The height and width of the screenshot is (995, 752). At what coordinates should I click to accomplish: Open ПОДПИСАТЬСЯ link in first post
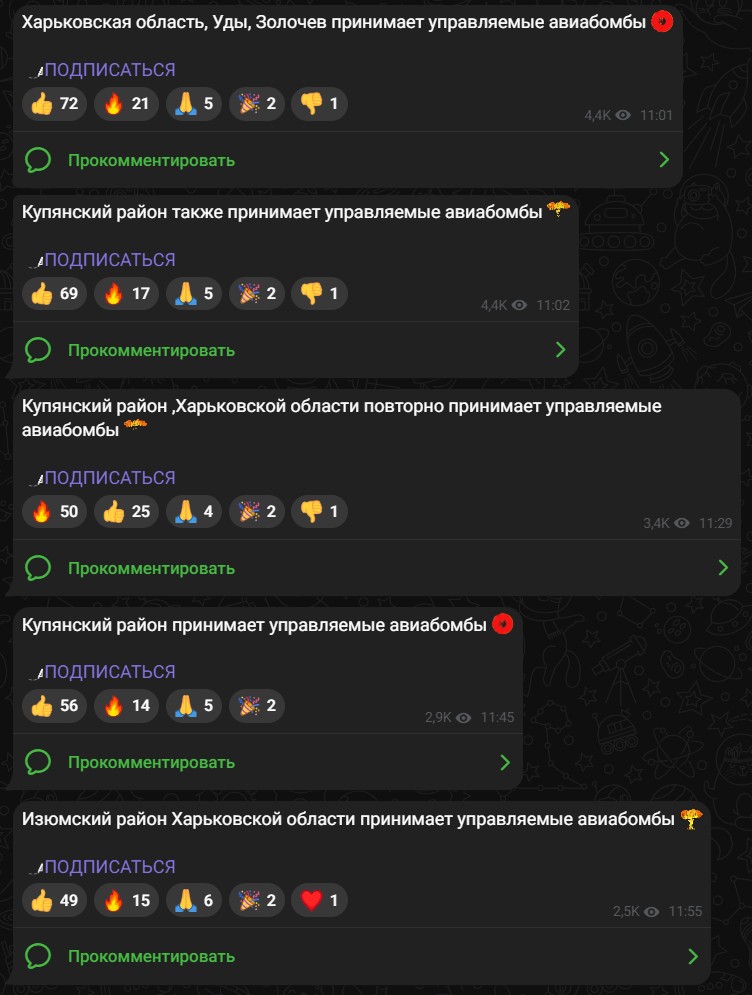coord(109,70)
